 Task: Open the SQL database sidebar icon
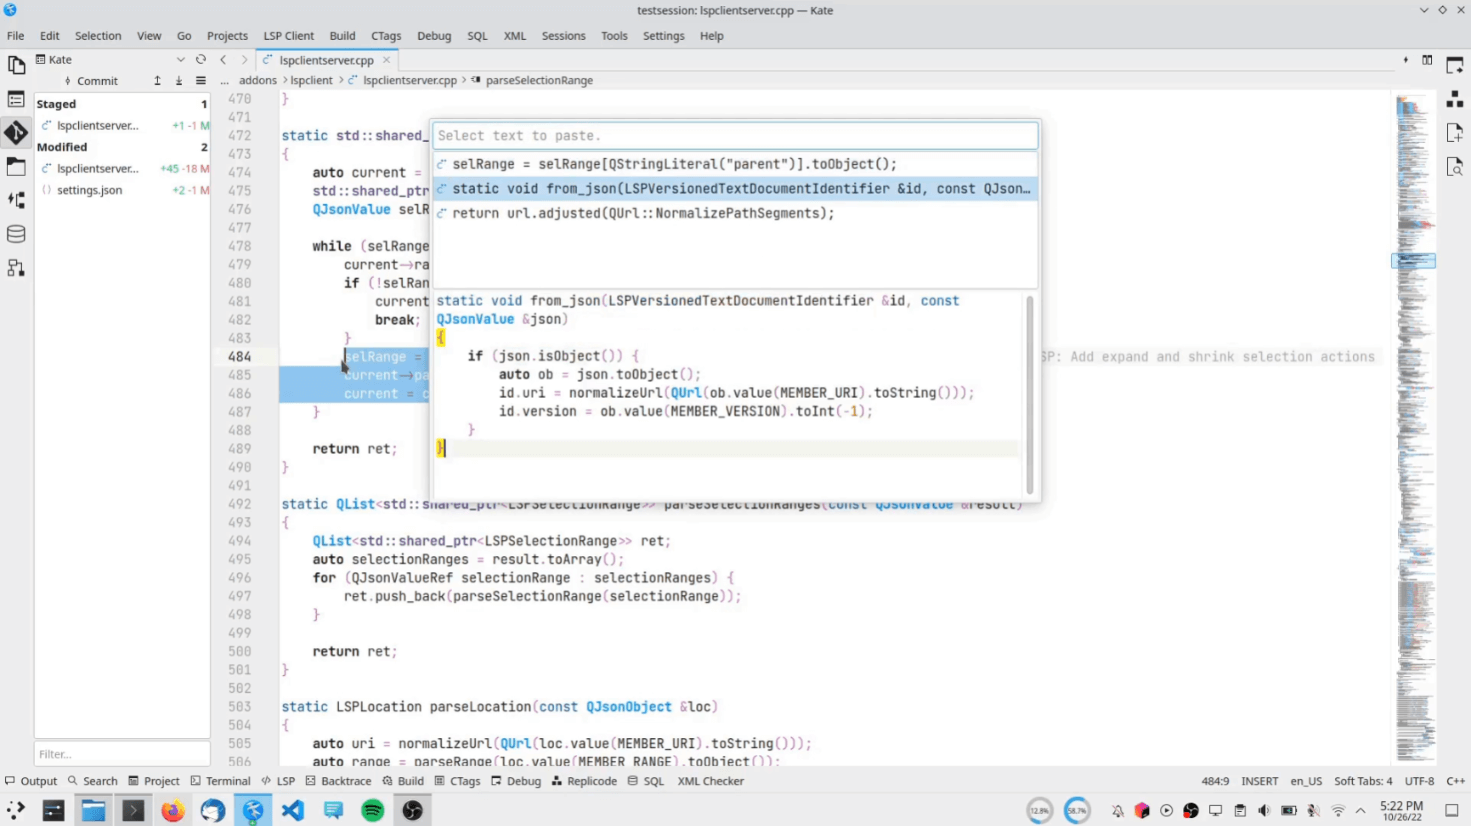click(16, 234)
